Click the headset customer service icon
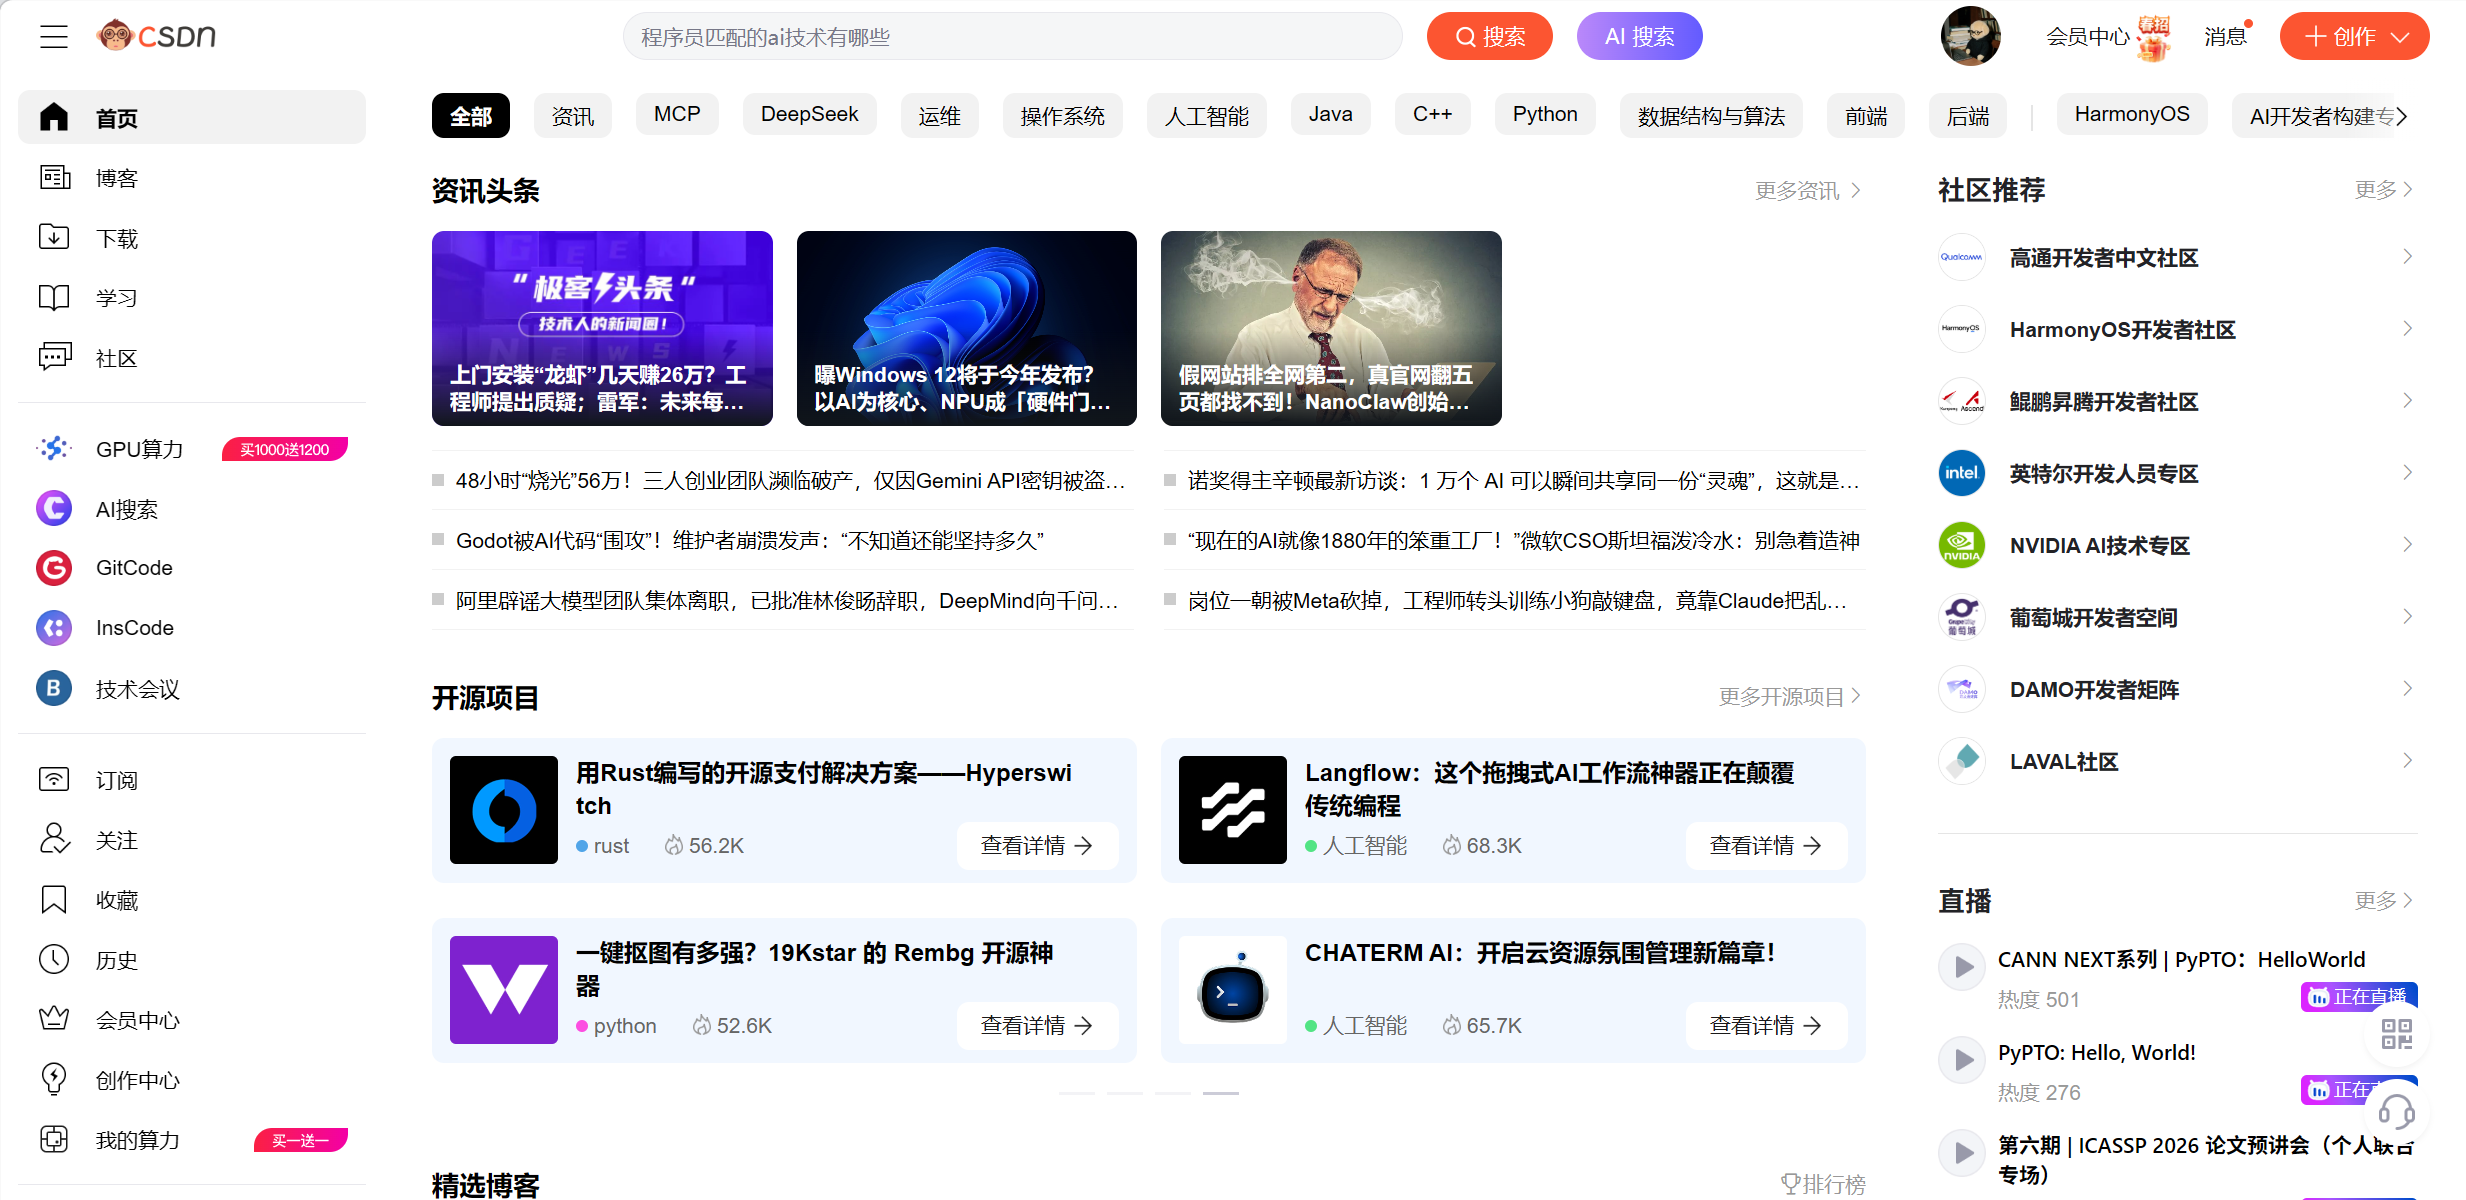The image size is (2466, 1200). click(2396, 1111)
